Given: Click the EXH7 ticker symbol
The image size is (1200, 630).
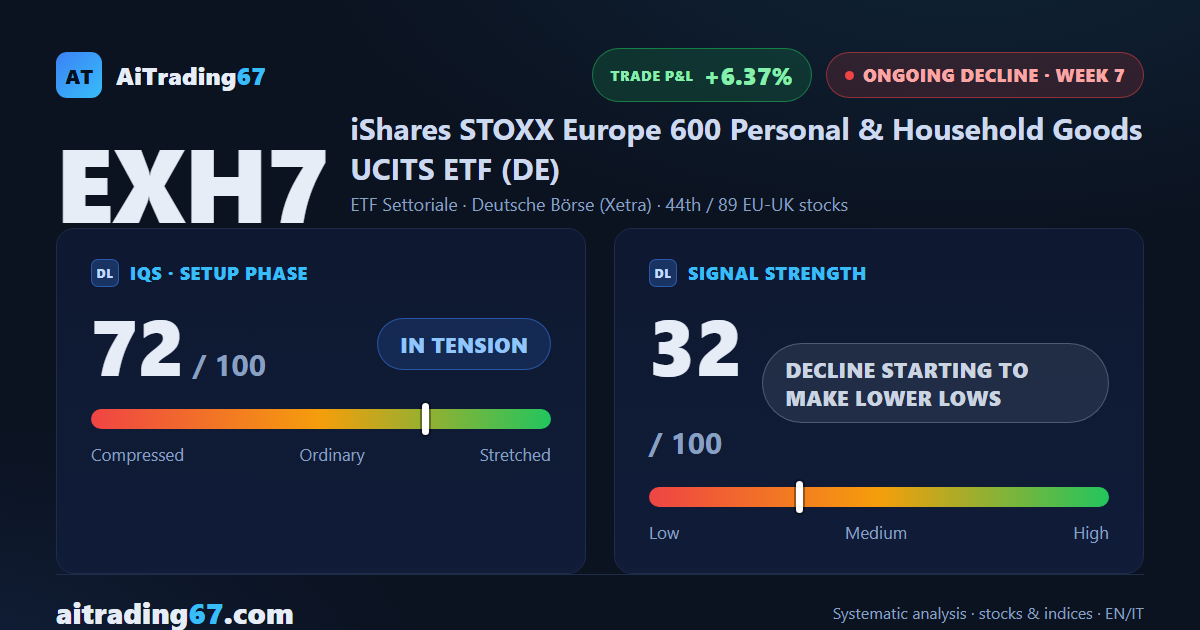Looking at the screenshot, I should click(x=193, y=187).
